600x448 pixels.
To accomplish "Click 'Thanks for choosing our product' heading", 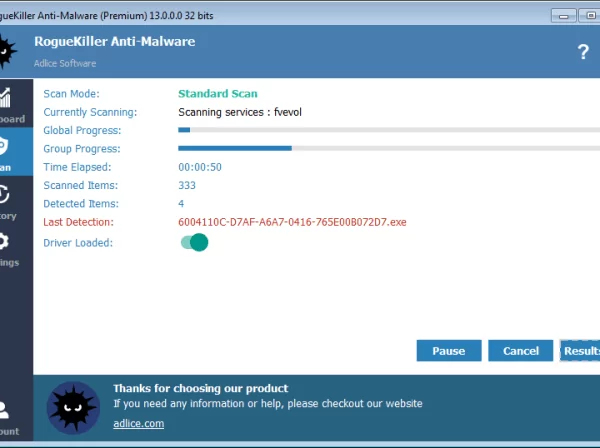I will coord(201,388).
